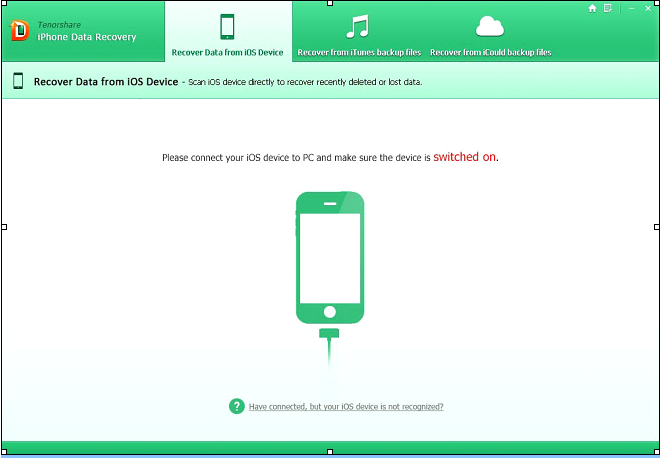The width and height of the screenshot is (661, 458).
Task: Open the register notes icon in title bar
Action: pos(607,8)
